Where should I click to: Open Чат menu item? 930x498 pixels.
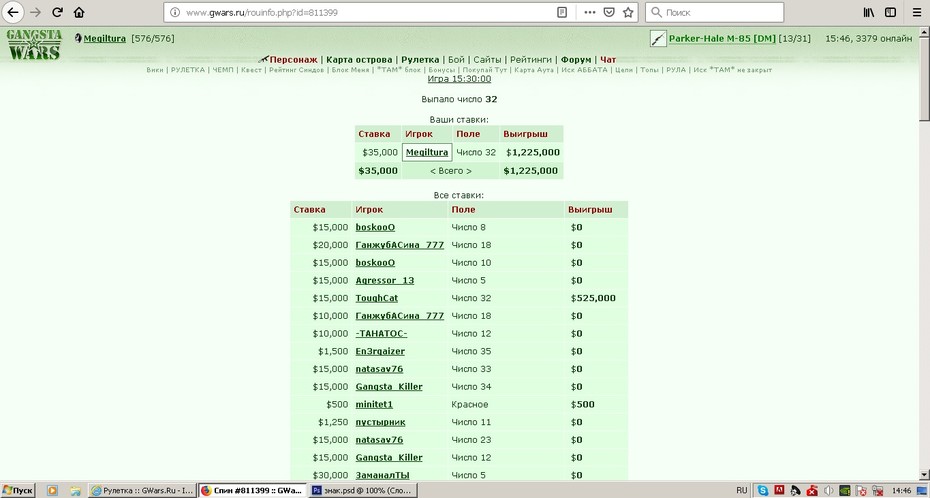pyautogui.click(x=608, y=60)
